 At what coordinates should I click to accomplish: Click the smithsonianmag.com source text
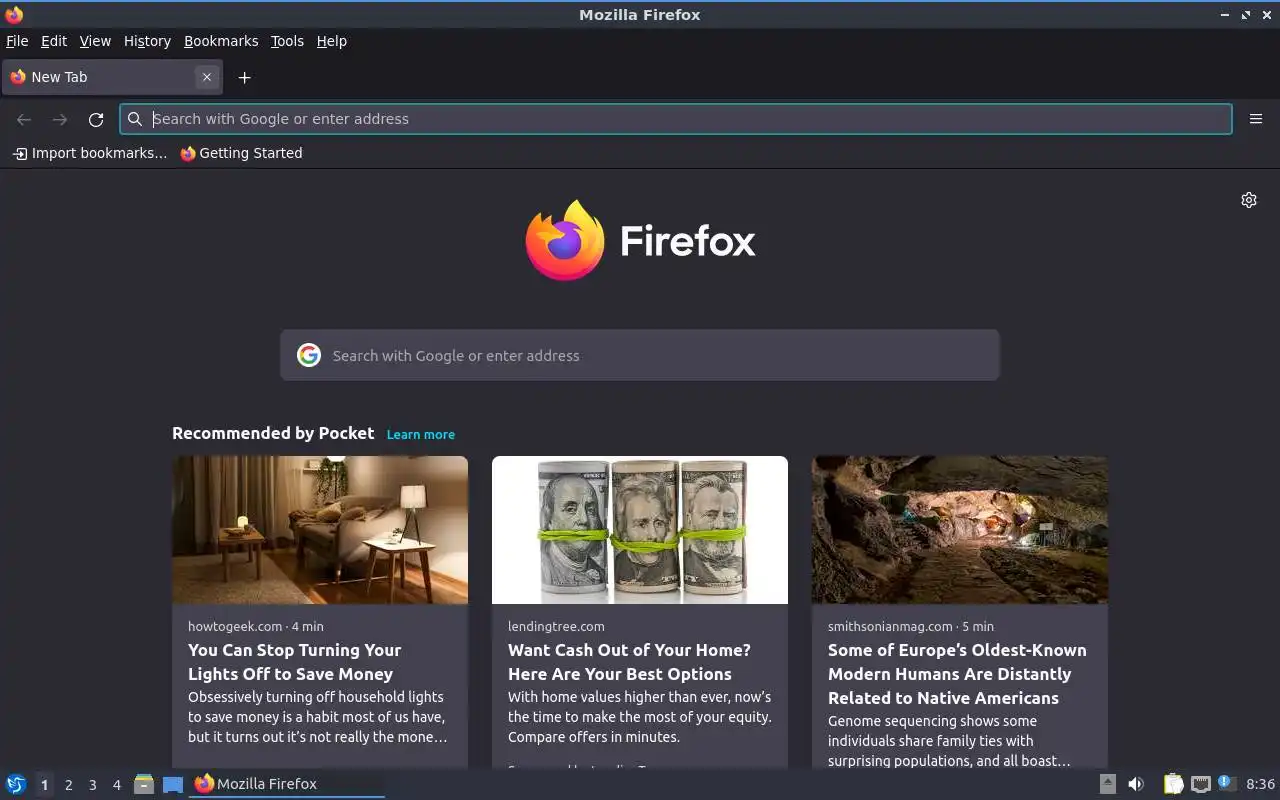coord(890,626)
